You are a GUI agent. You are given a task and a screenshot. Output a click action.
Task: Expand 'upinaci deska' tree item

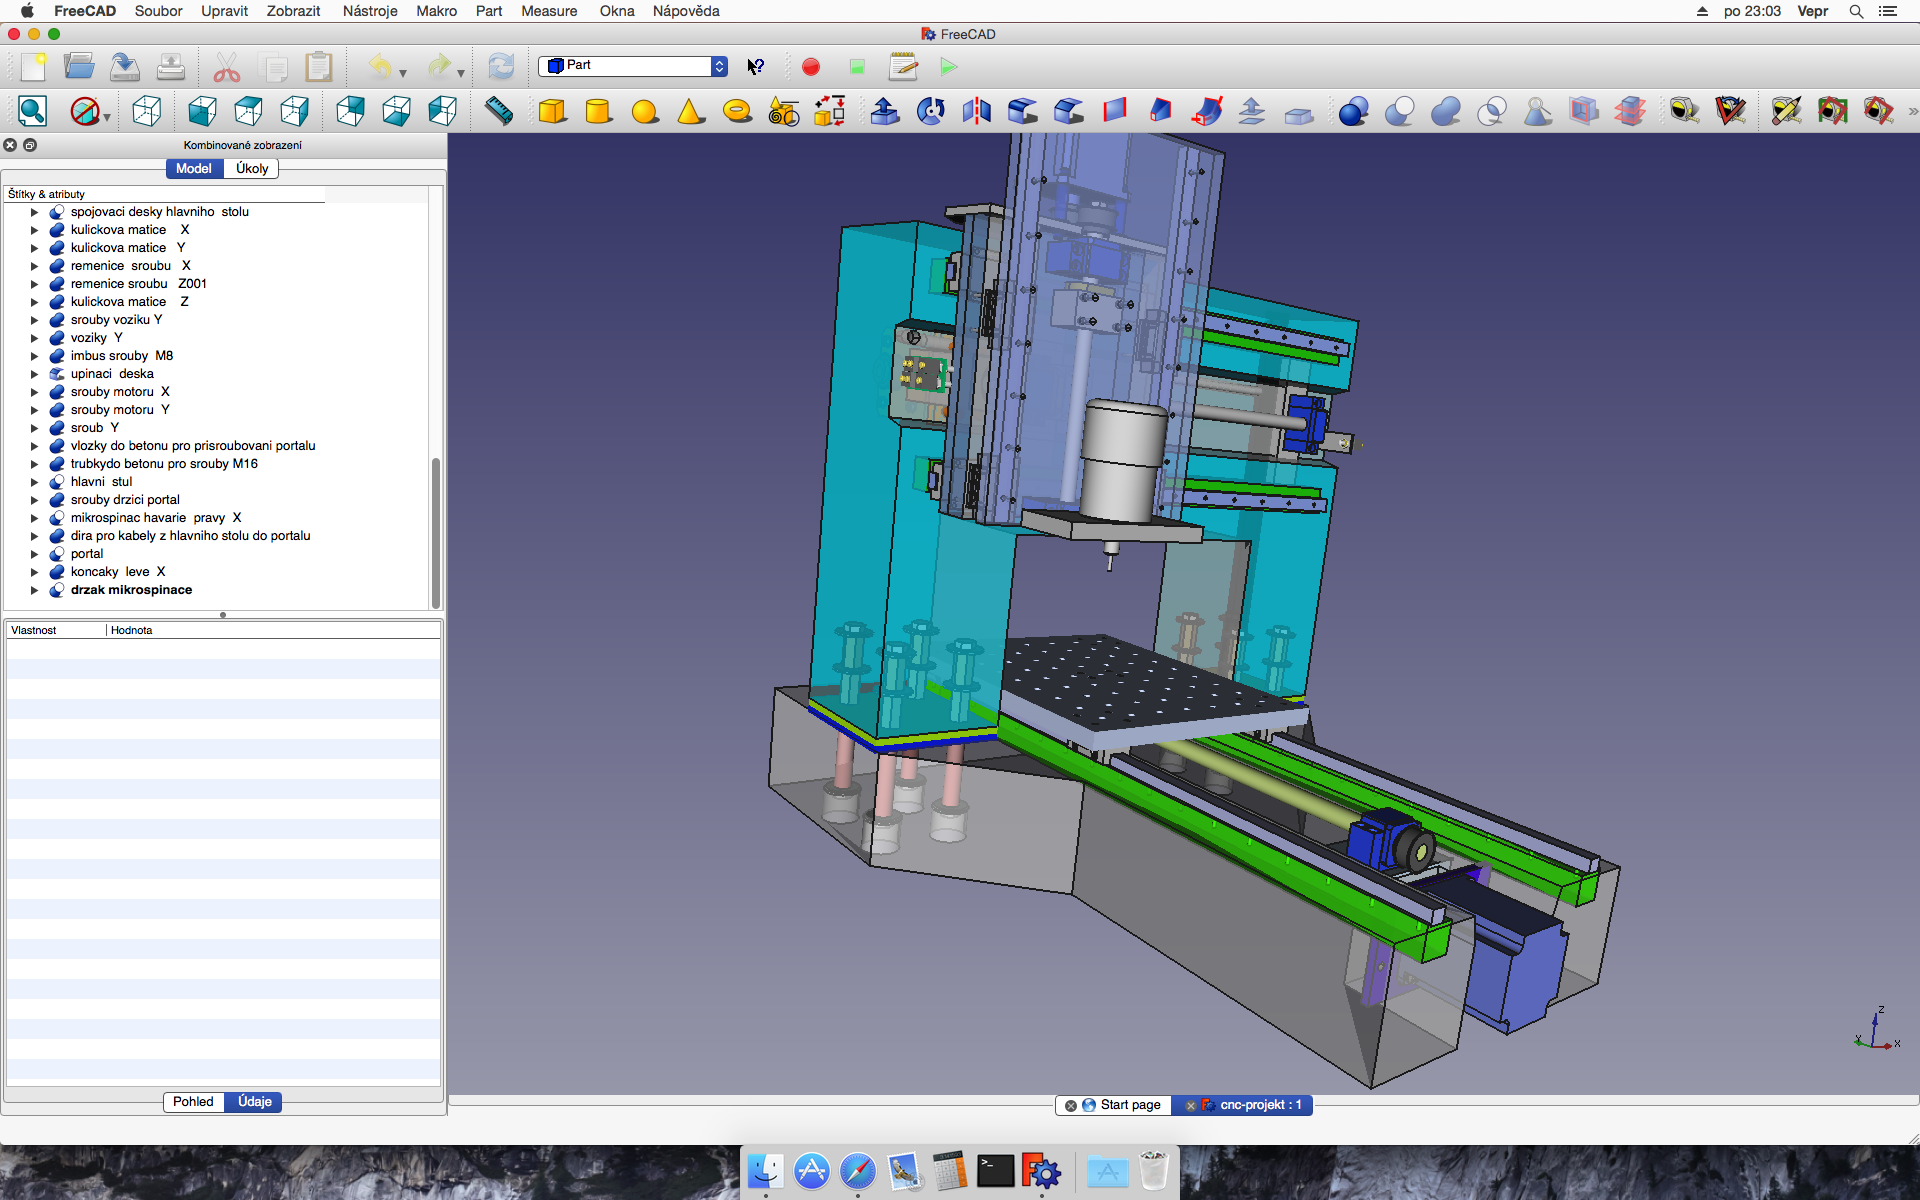tap(34, 374)
